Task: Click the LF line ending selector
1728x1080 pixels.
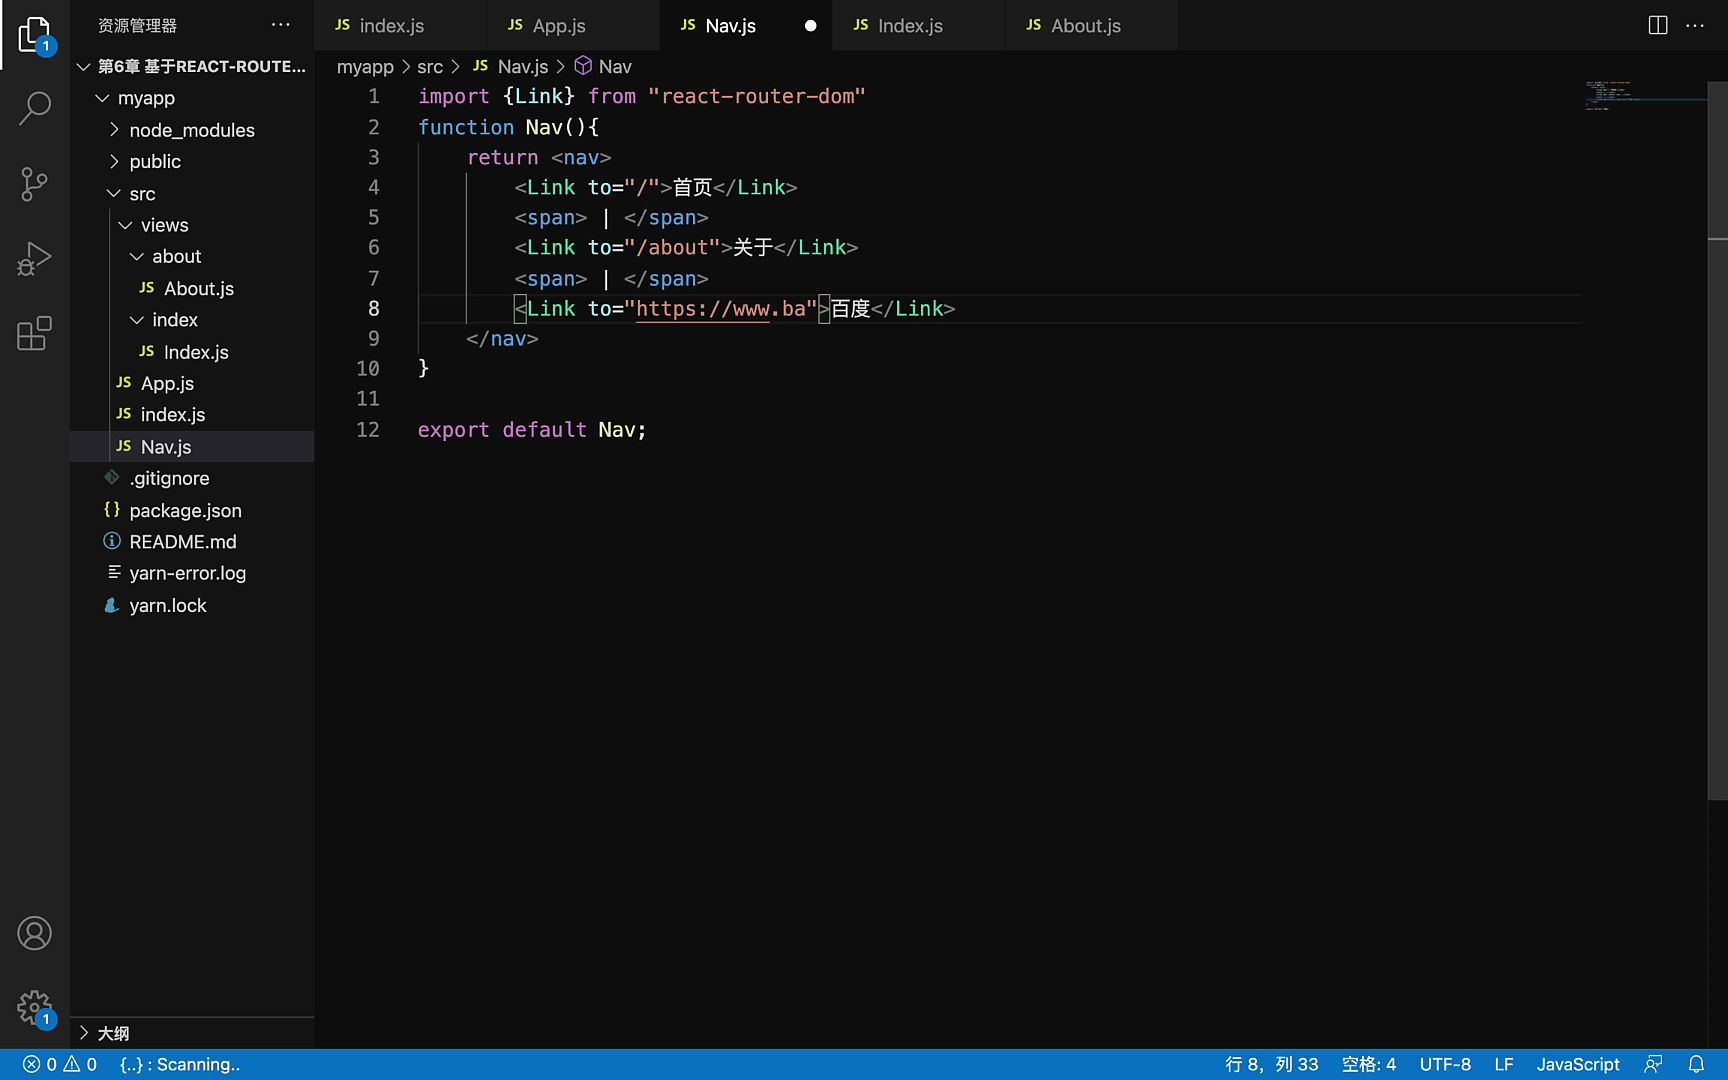Action: pyautogui.click(x=1504, y=1064)
